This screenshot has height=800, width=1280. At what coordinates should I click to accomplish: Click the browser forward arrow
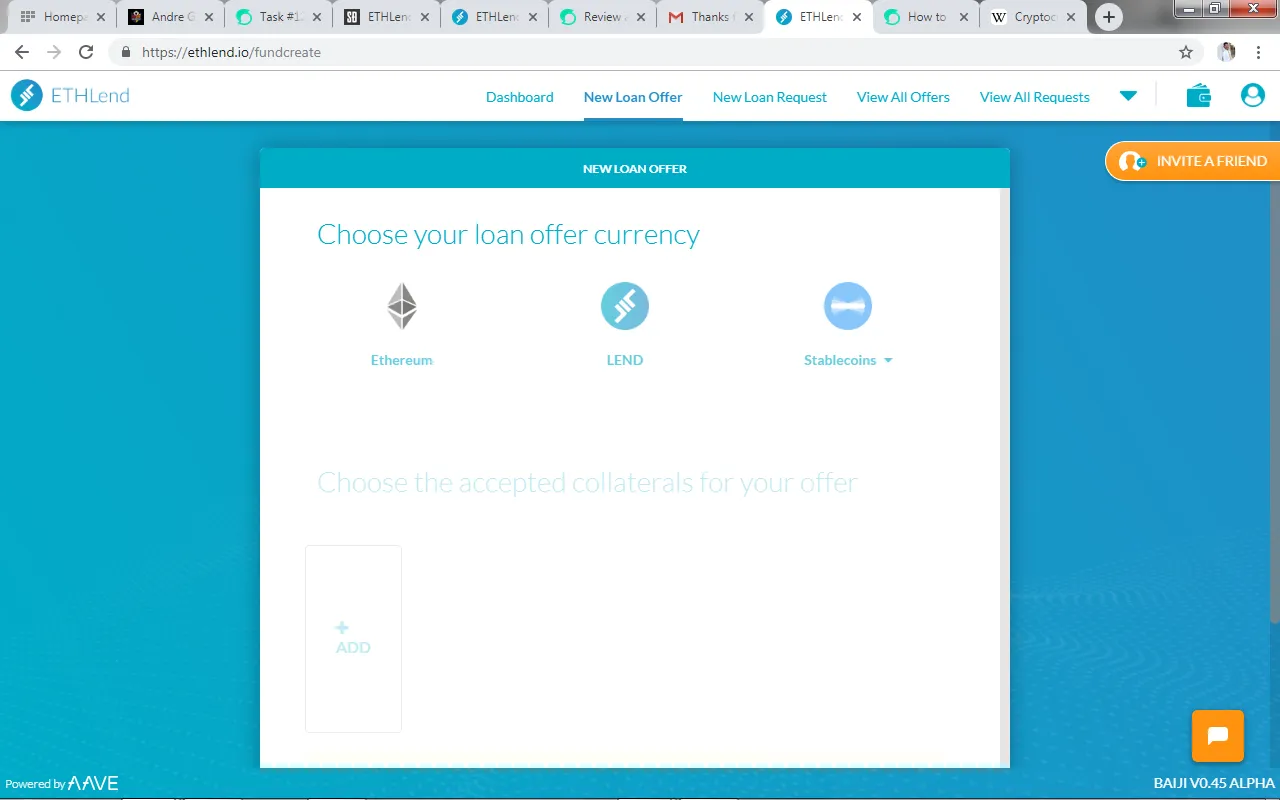[x=54, y=52]
